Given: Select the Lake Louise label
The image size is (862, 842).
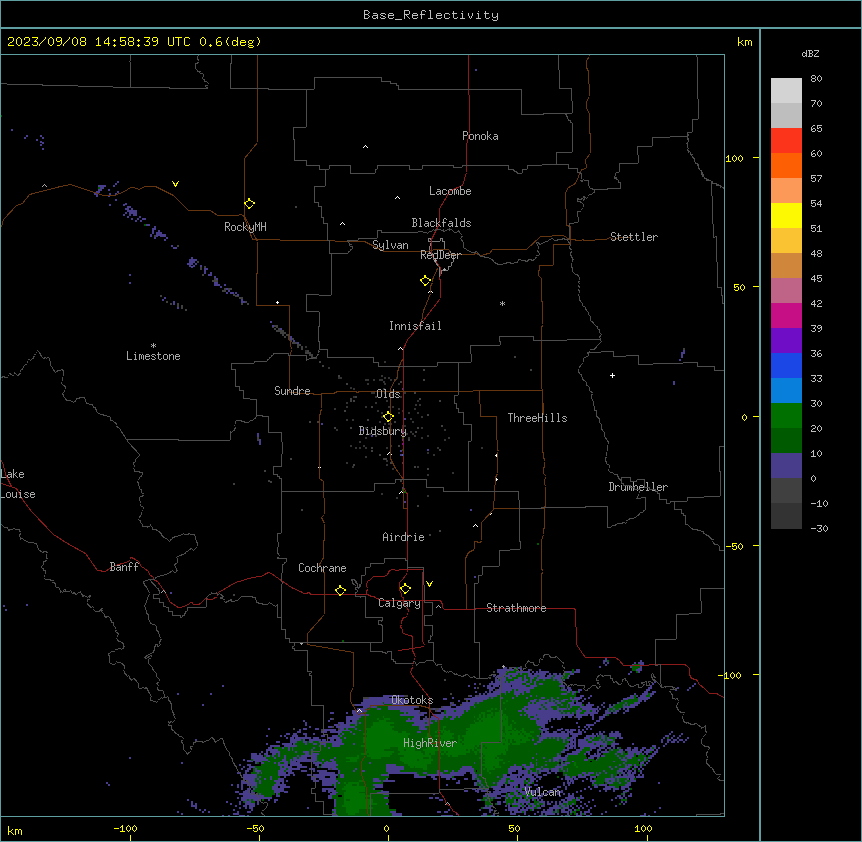Looking at the screenshot, I should (x=18, y=484).
